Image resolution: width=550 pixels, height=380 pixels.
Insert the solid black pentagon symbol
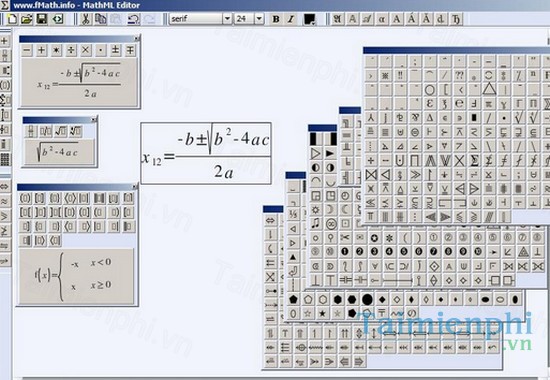[x=293, y=299]
